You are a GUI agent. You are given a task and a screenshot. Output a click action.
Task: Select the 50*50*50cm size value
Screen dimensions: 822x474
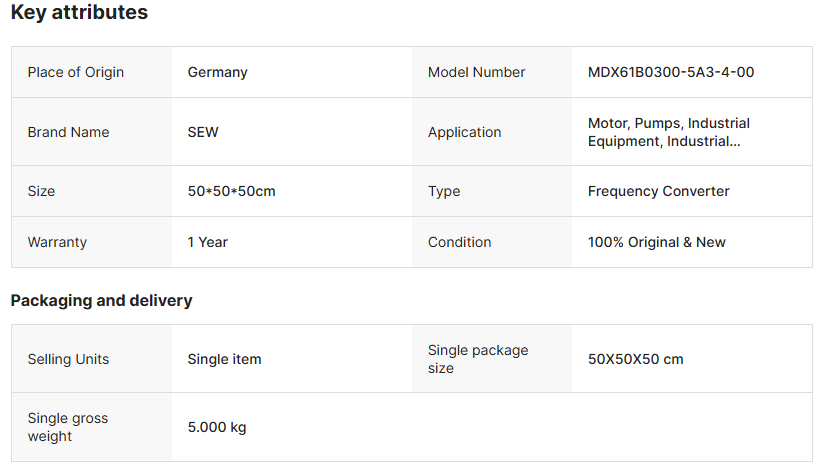(x=231, y=191)
